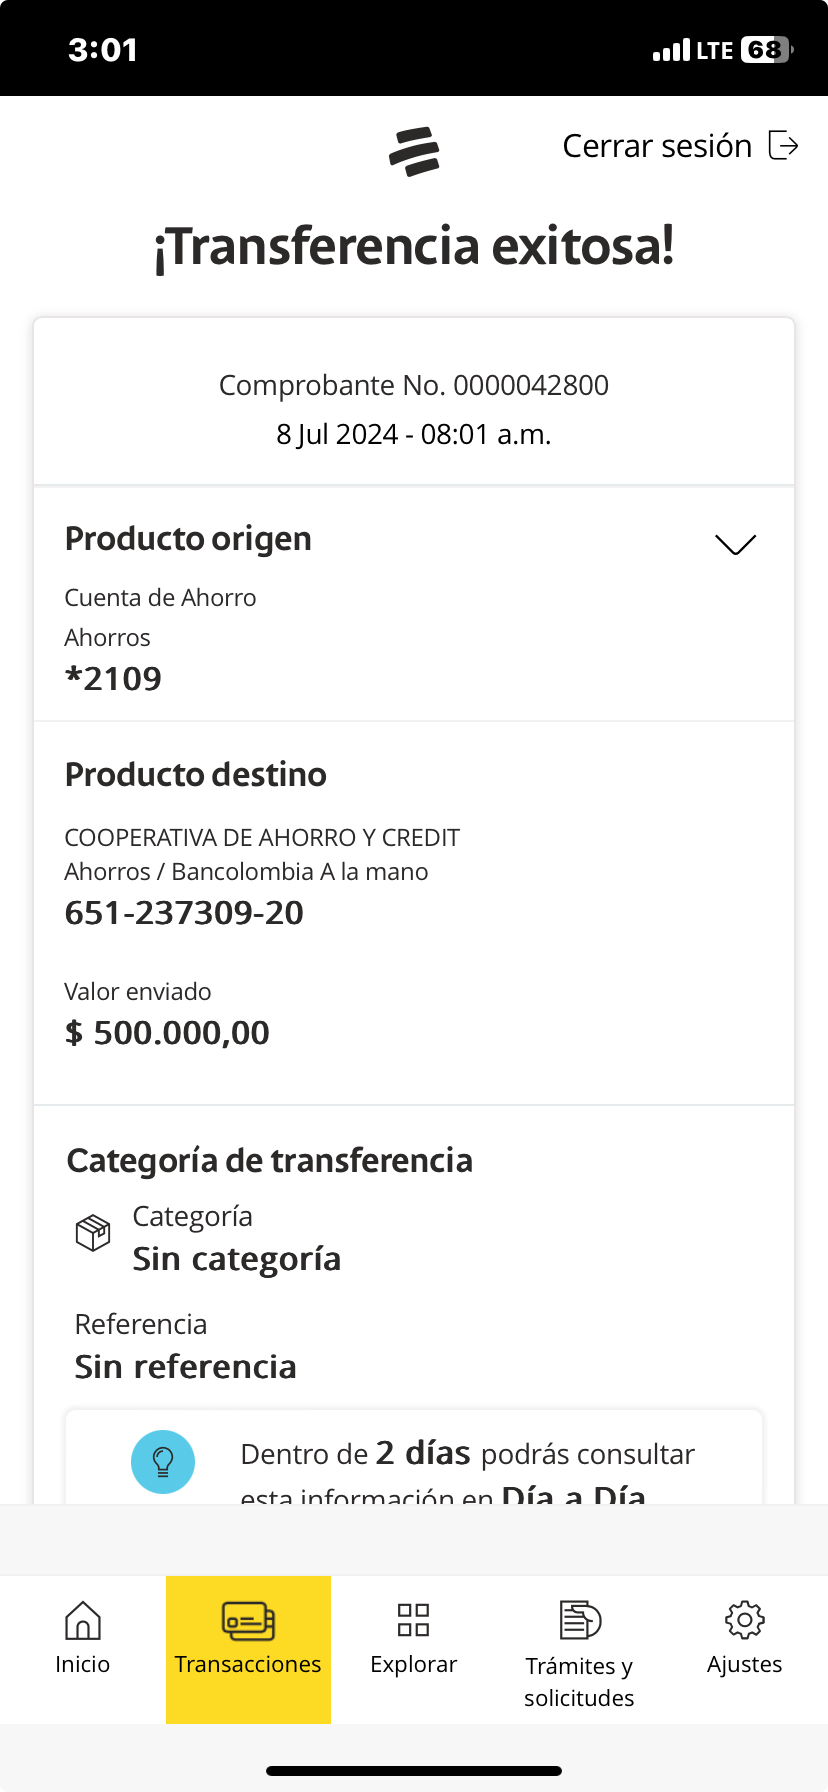828x1792 pixels.
Task: Click Cerrar sesión text
Action: point(657,146)
